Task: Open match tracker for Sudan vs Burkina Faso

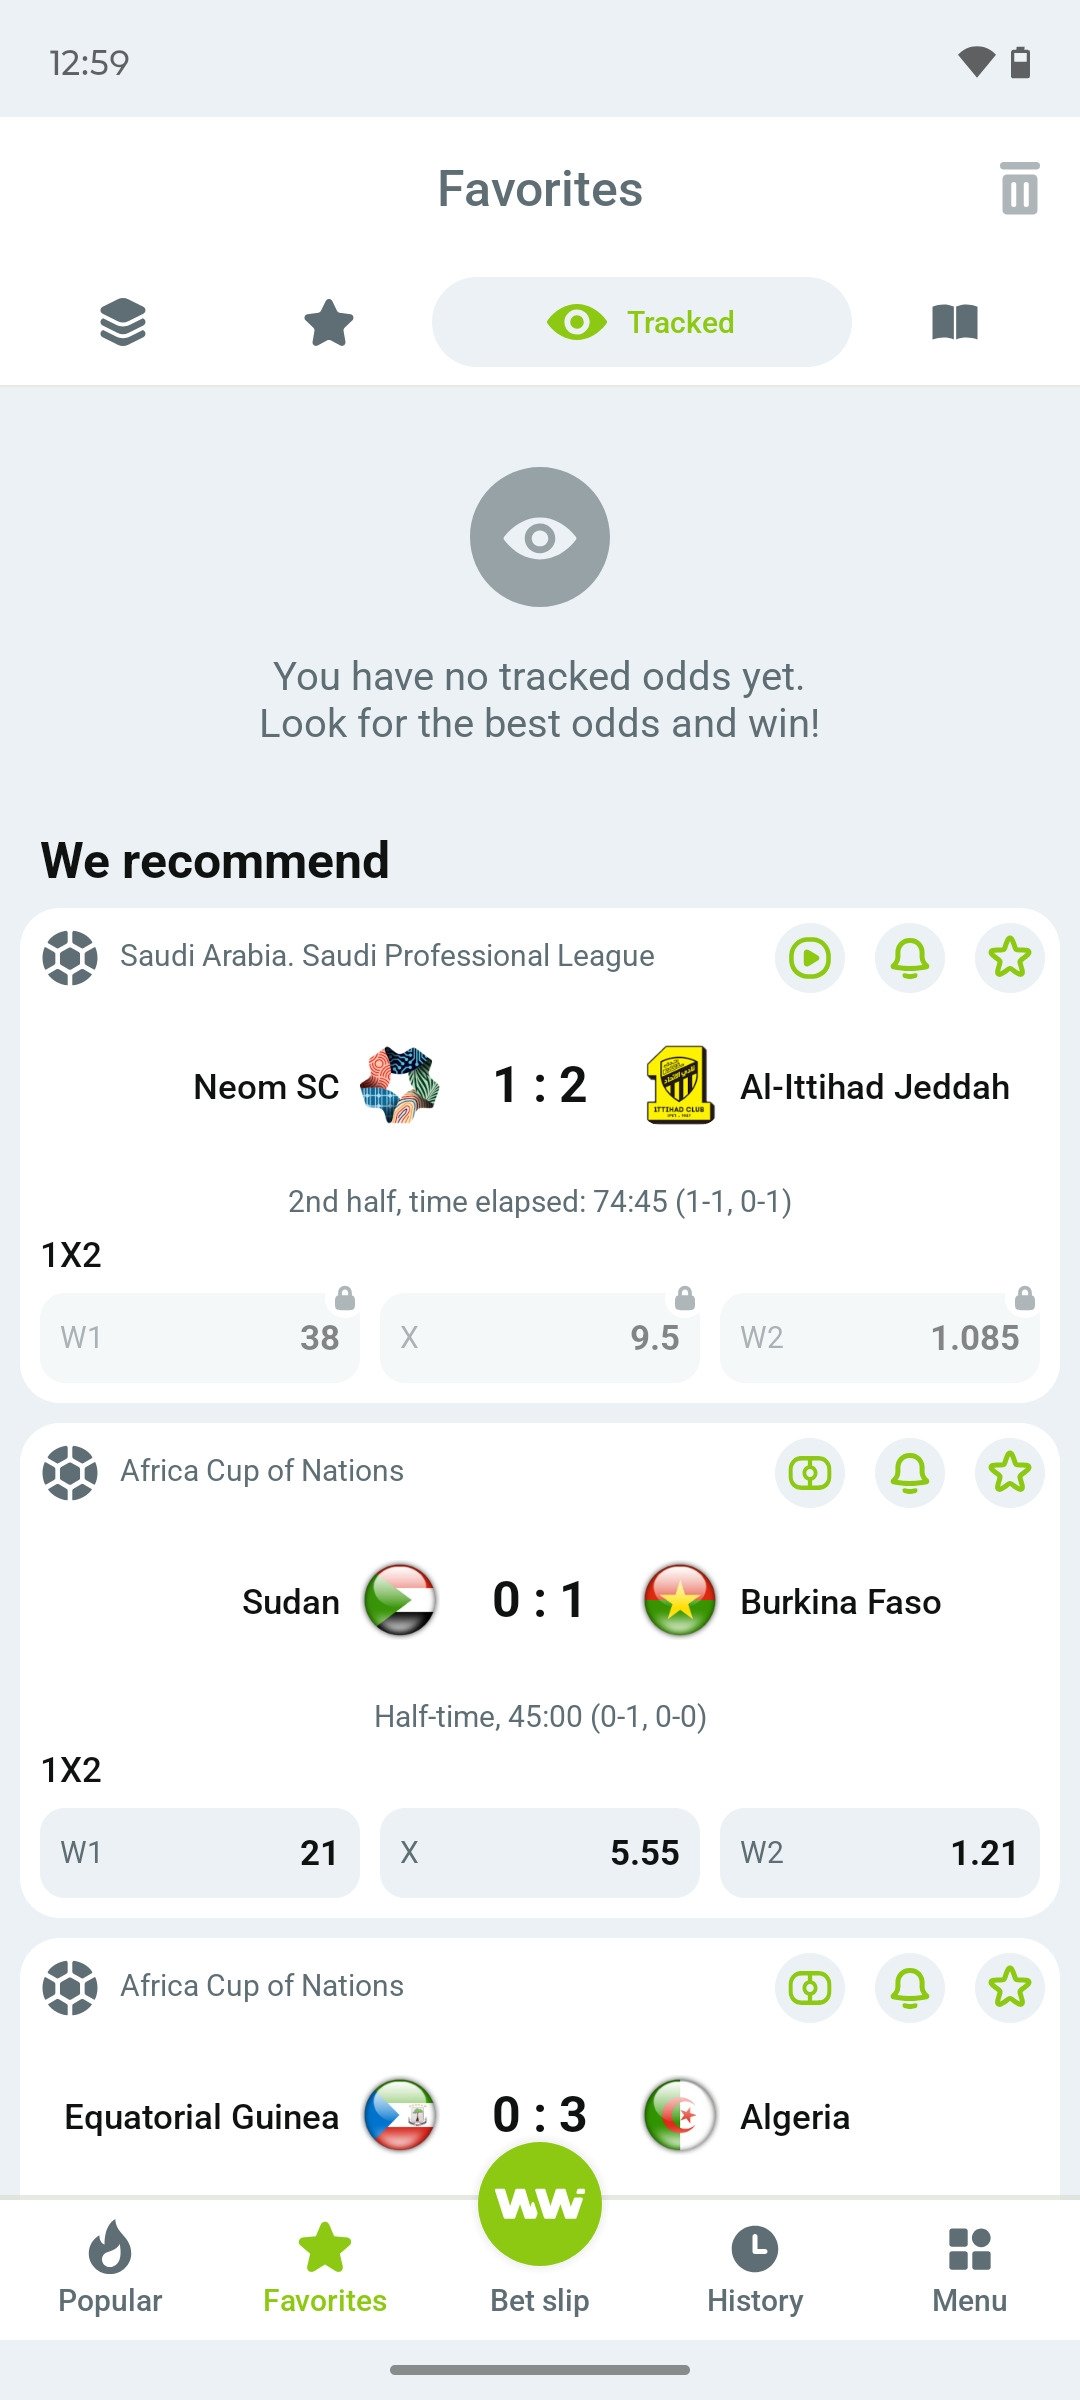Action: point(810,1472)
